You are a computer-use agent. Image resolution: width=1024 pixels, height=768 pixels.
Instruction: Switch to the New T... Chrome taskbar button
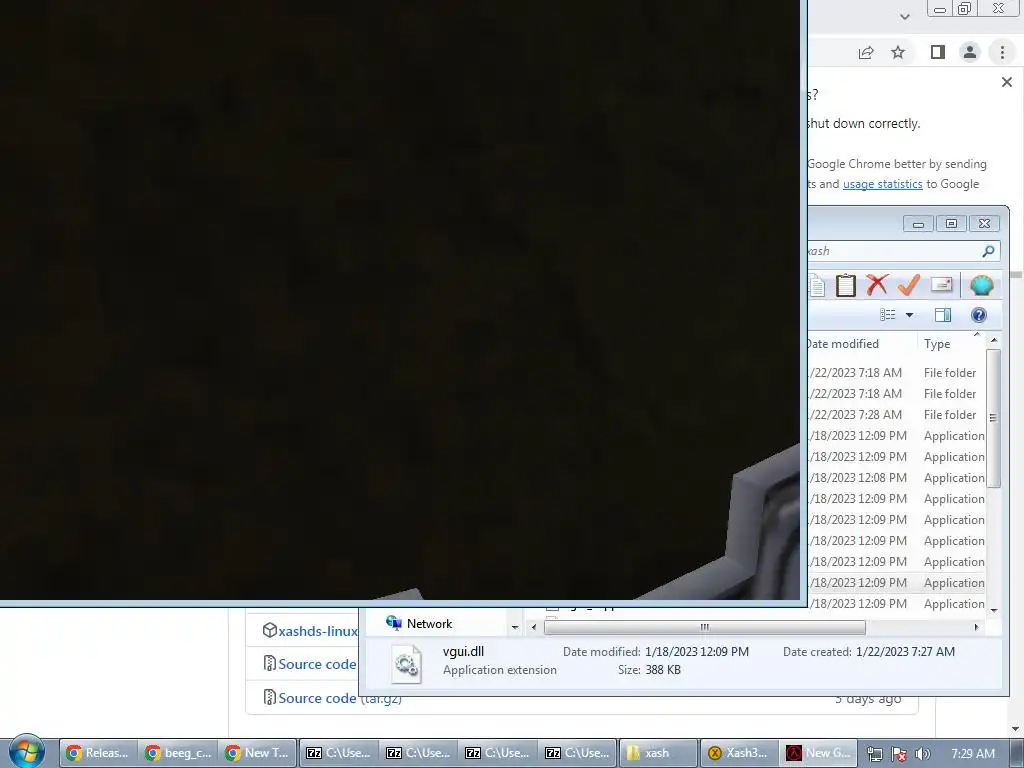258,753
